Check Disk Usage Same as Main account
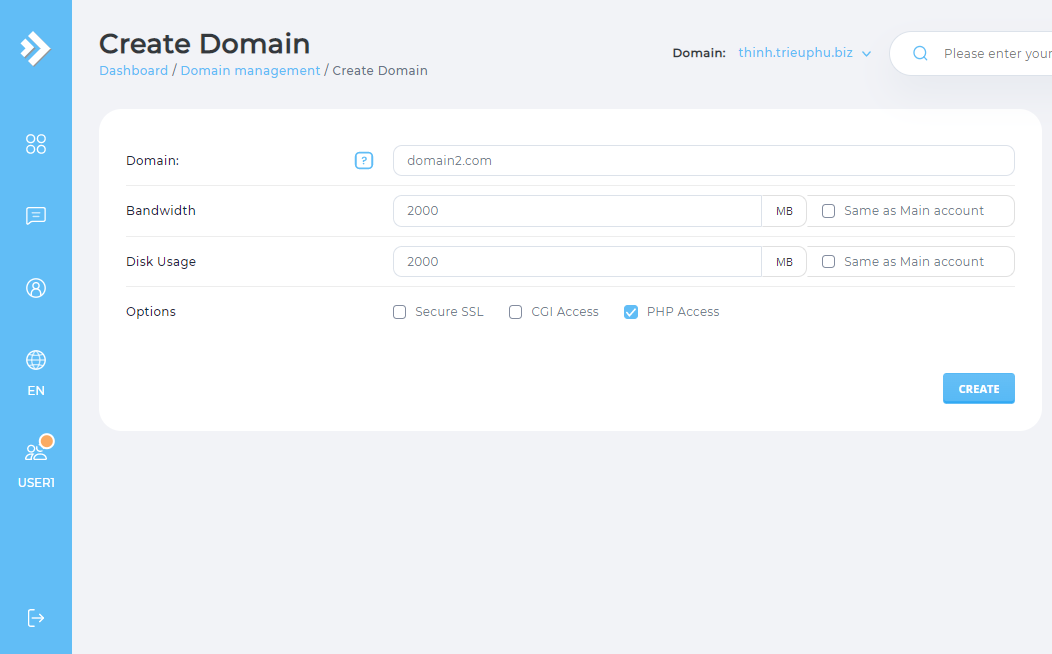 point(828,262)
